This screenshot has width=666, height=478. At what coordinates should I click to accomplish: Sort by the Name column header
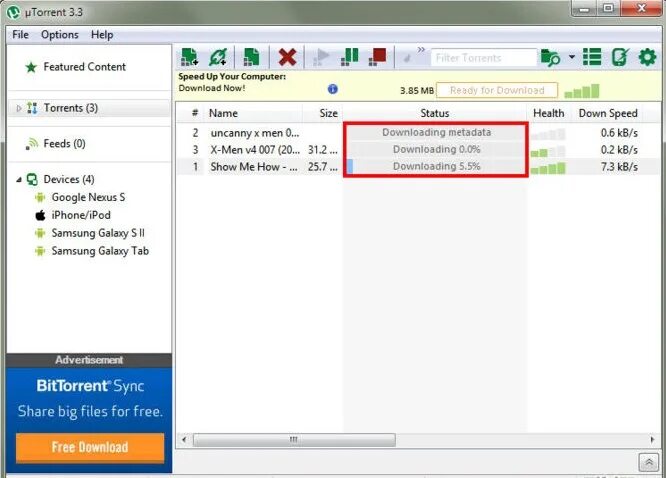[223, 113]
